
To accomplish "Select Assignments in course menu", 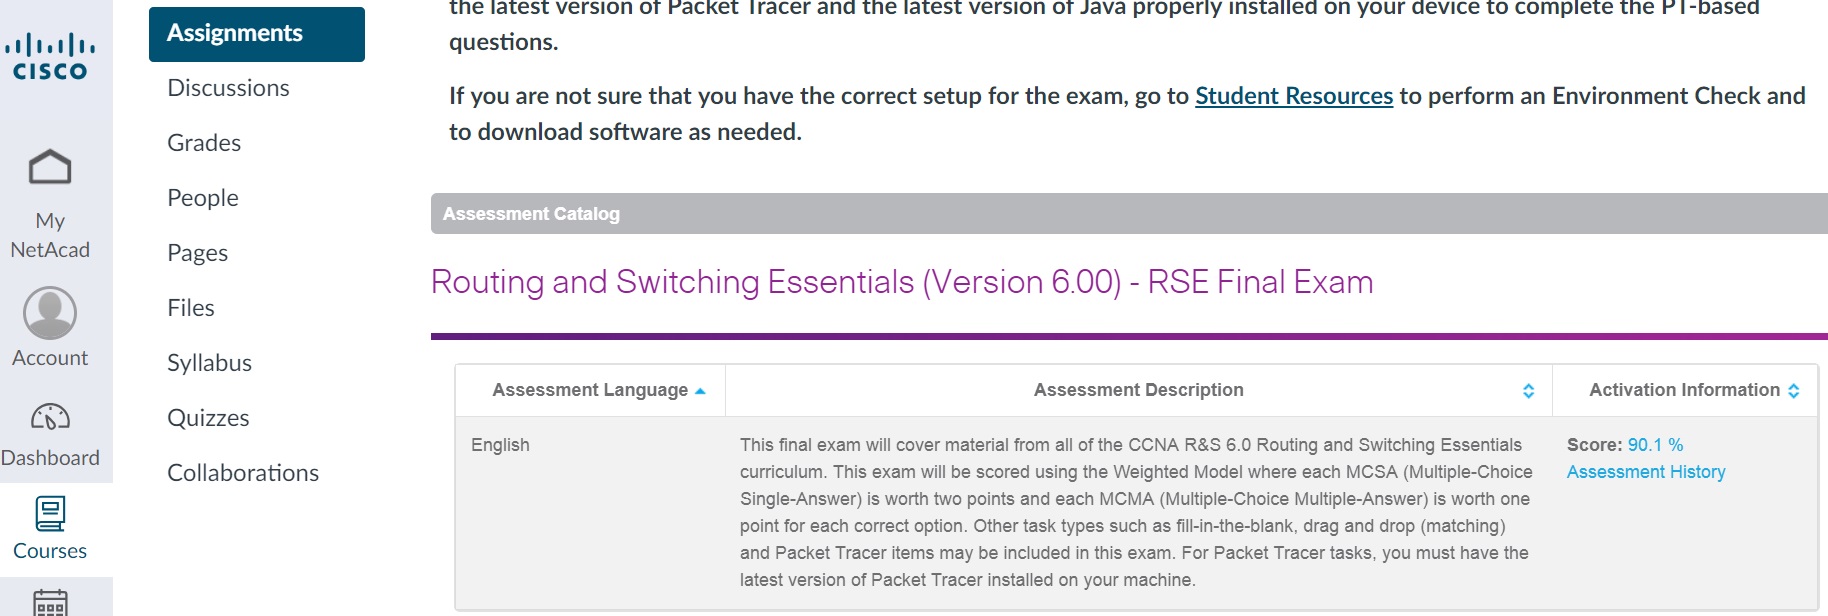I will 257,34.
